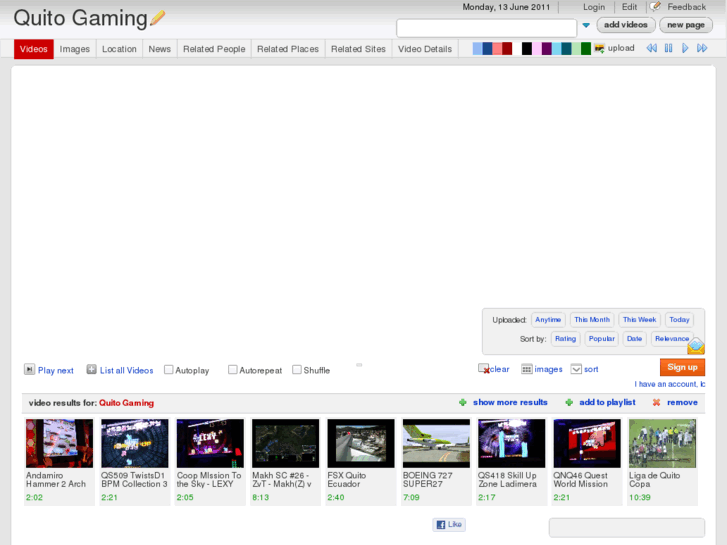Click the Facebook Like button
The image size is (727, 545).
point(449,525)
